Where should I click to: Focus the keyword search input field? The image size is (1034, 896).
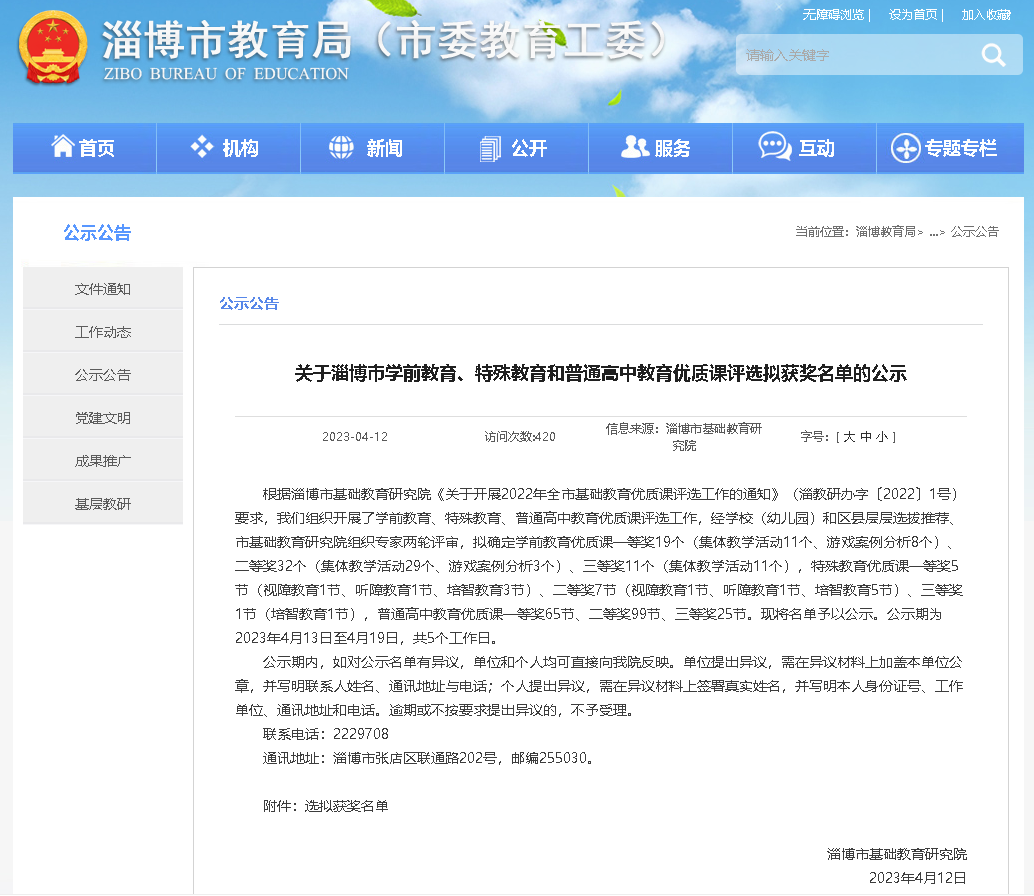[x=857, y=55]
